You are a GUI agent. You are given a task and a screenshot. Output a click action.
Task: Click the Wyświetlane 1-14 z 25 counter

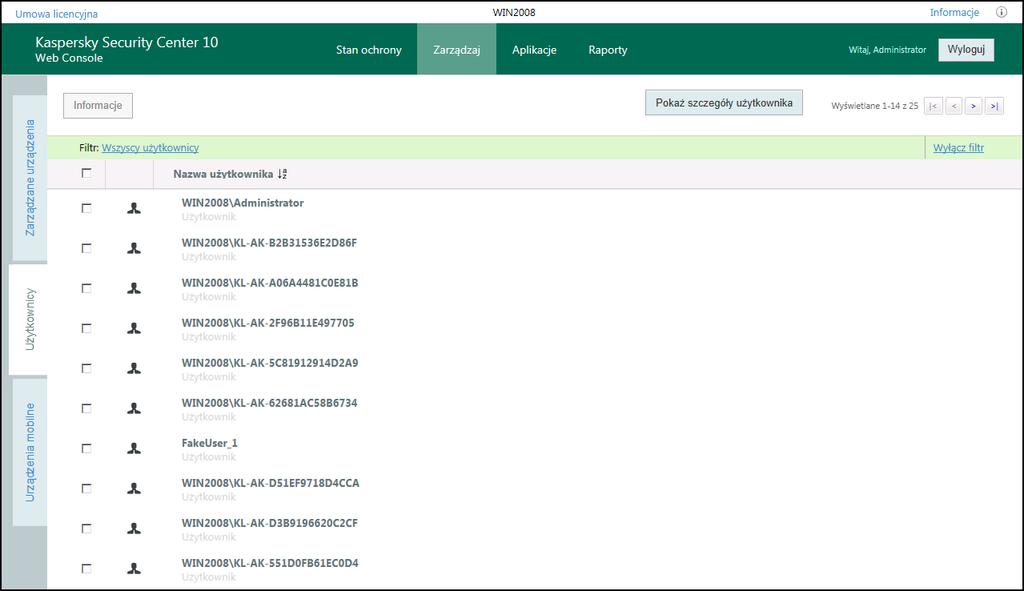click(x=874, y=106)
